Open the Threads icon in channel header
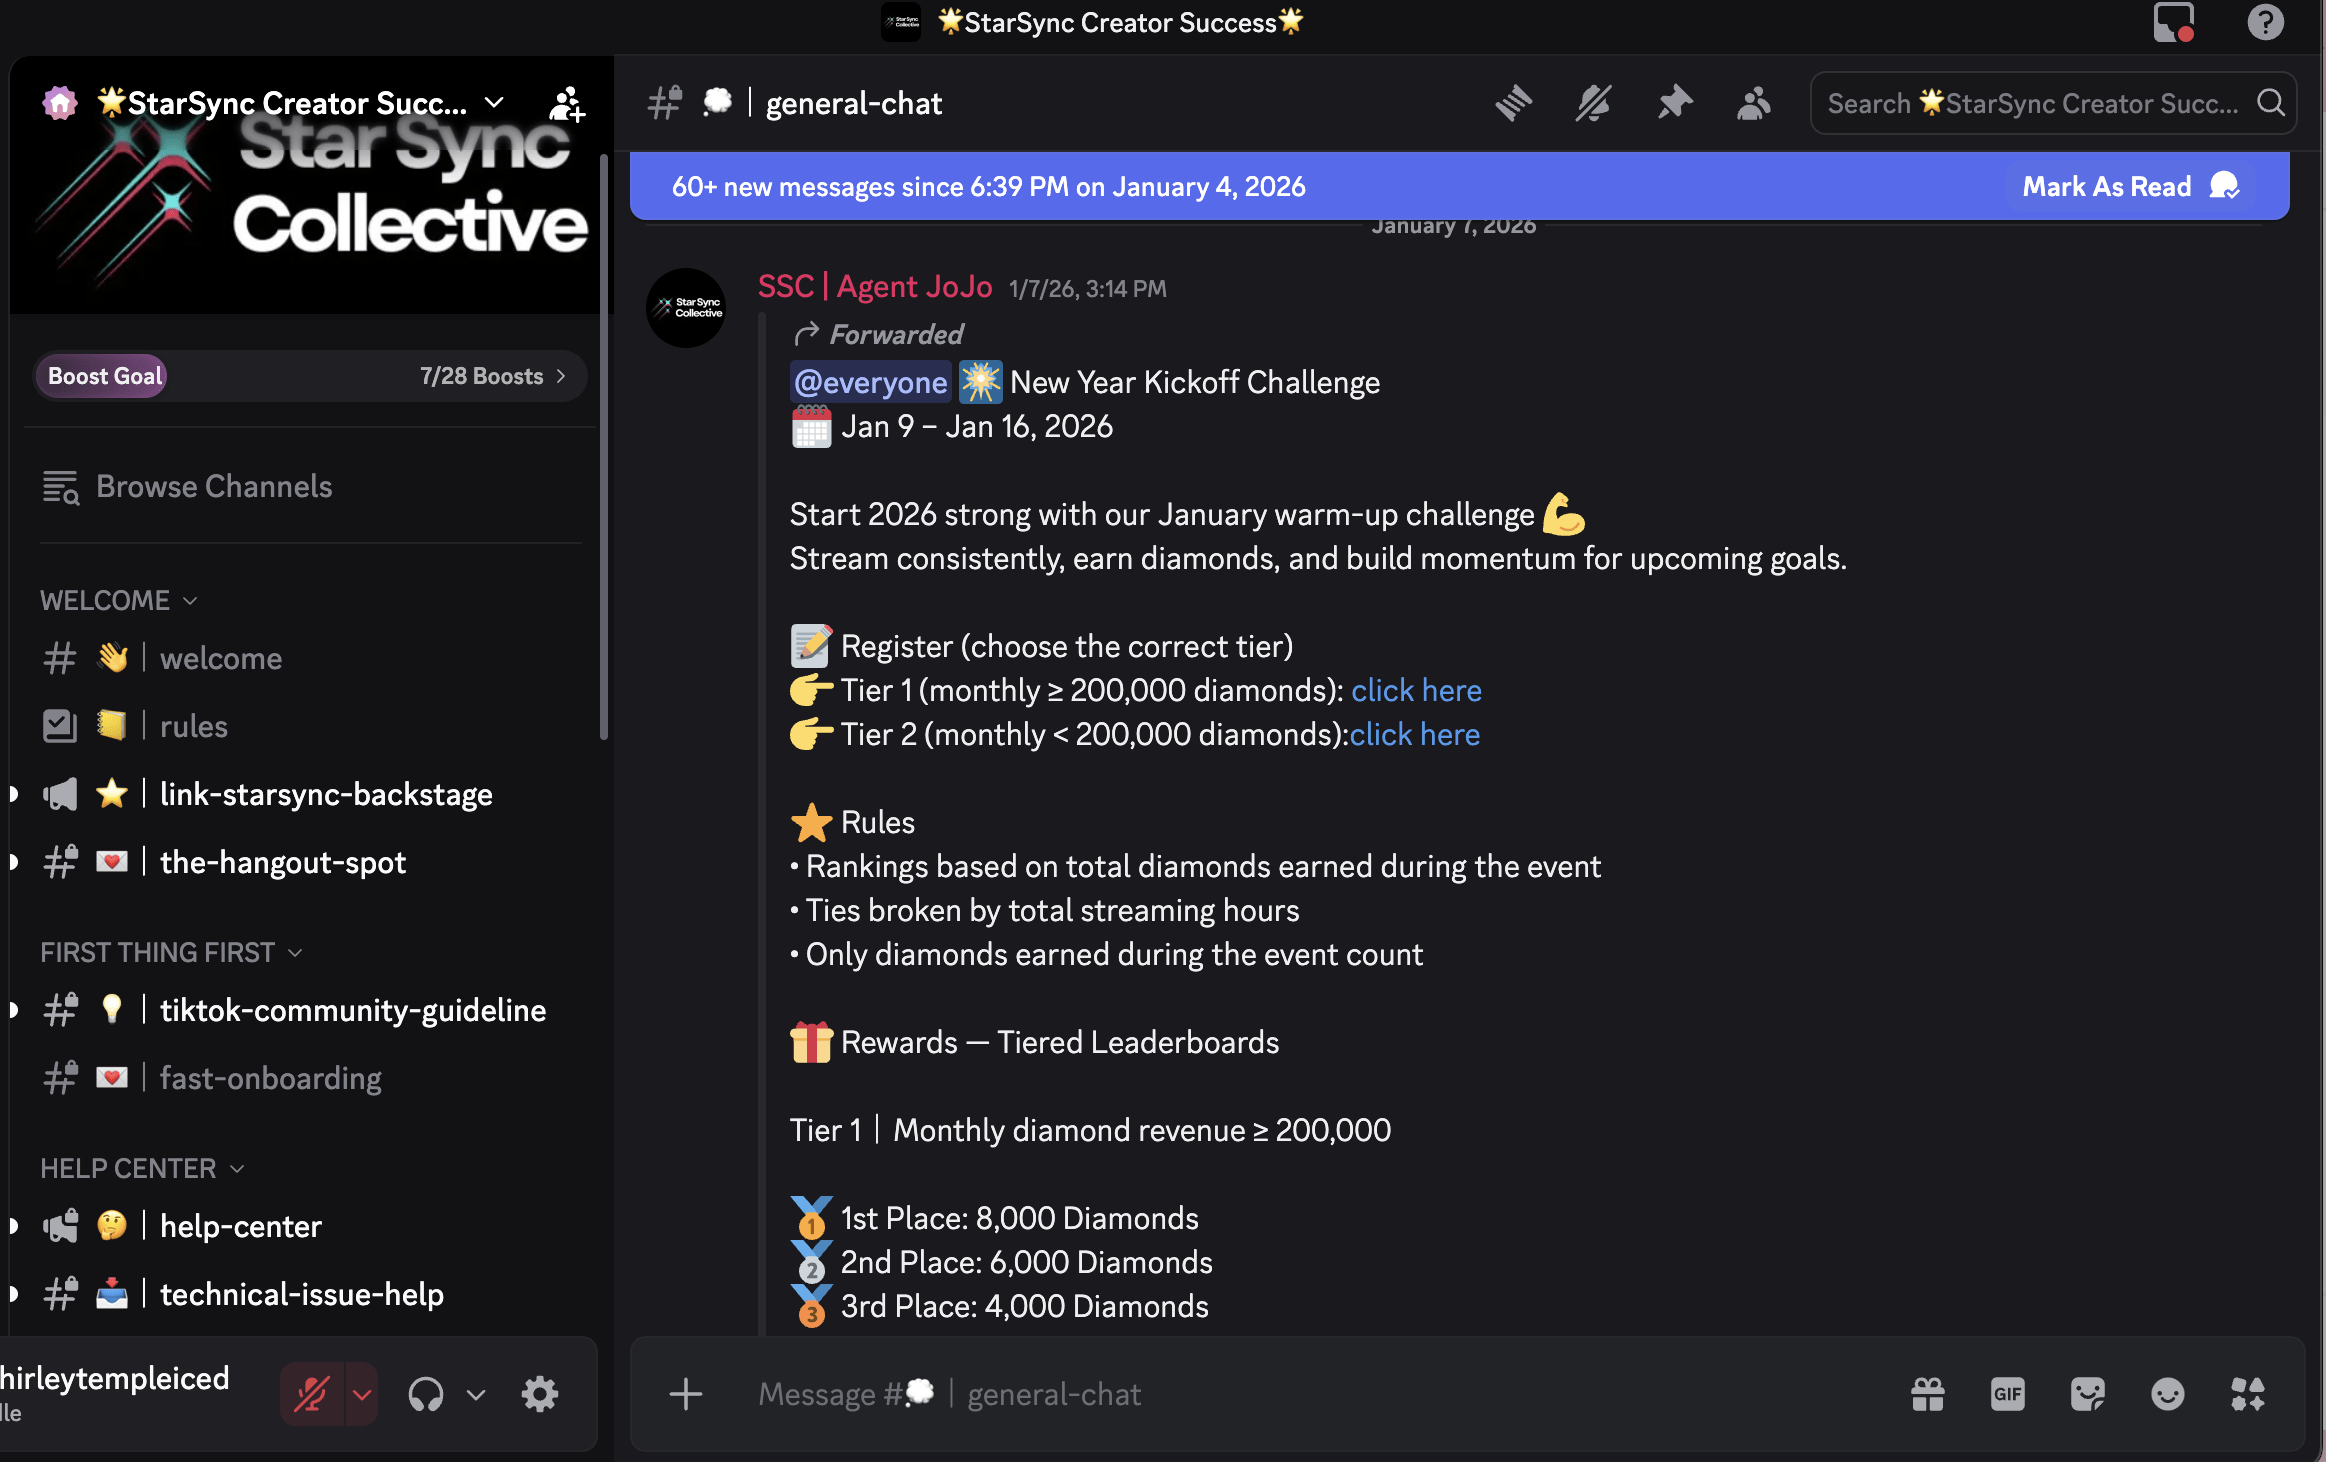The image size is (2326, 1462). coord(1513,103)
